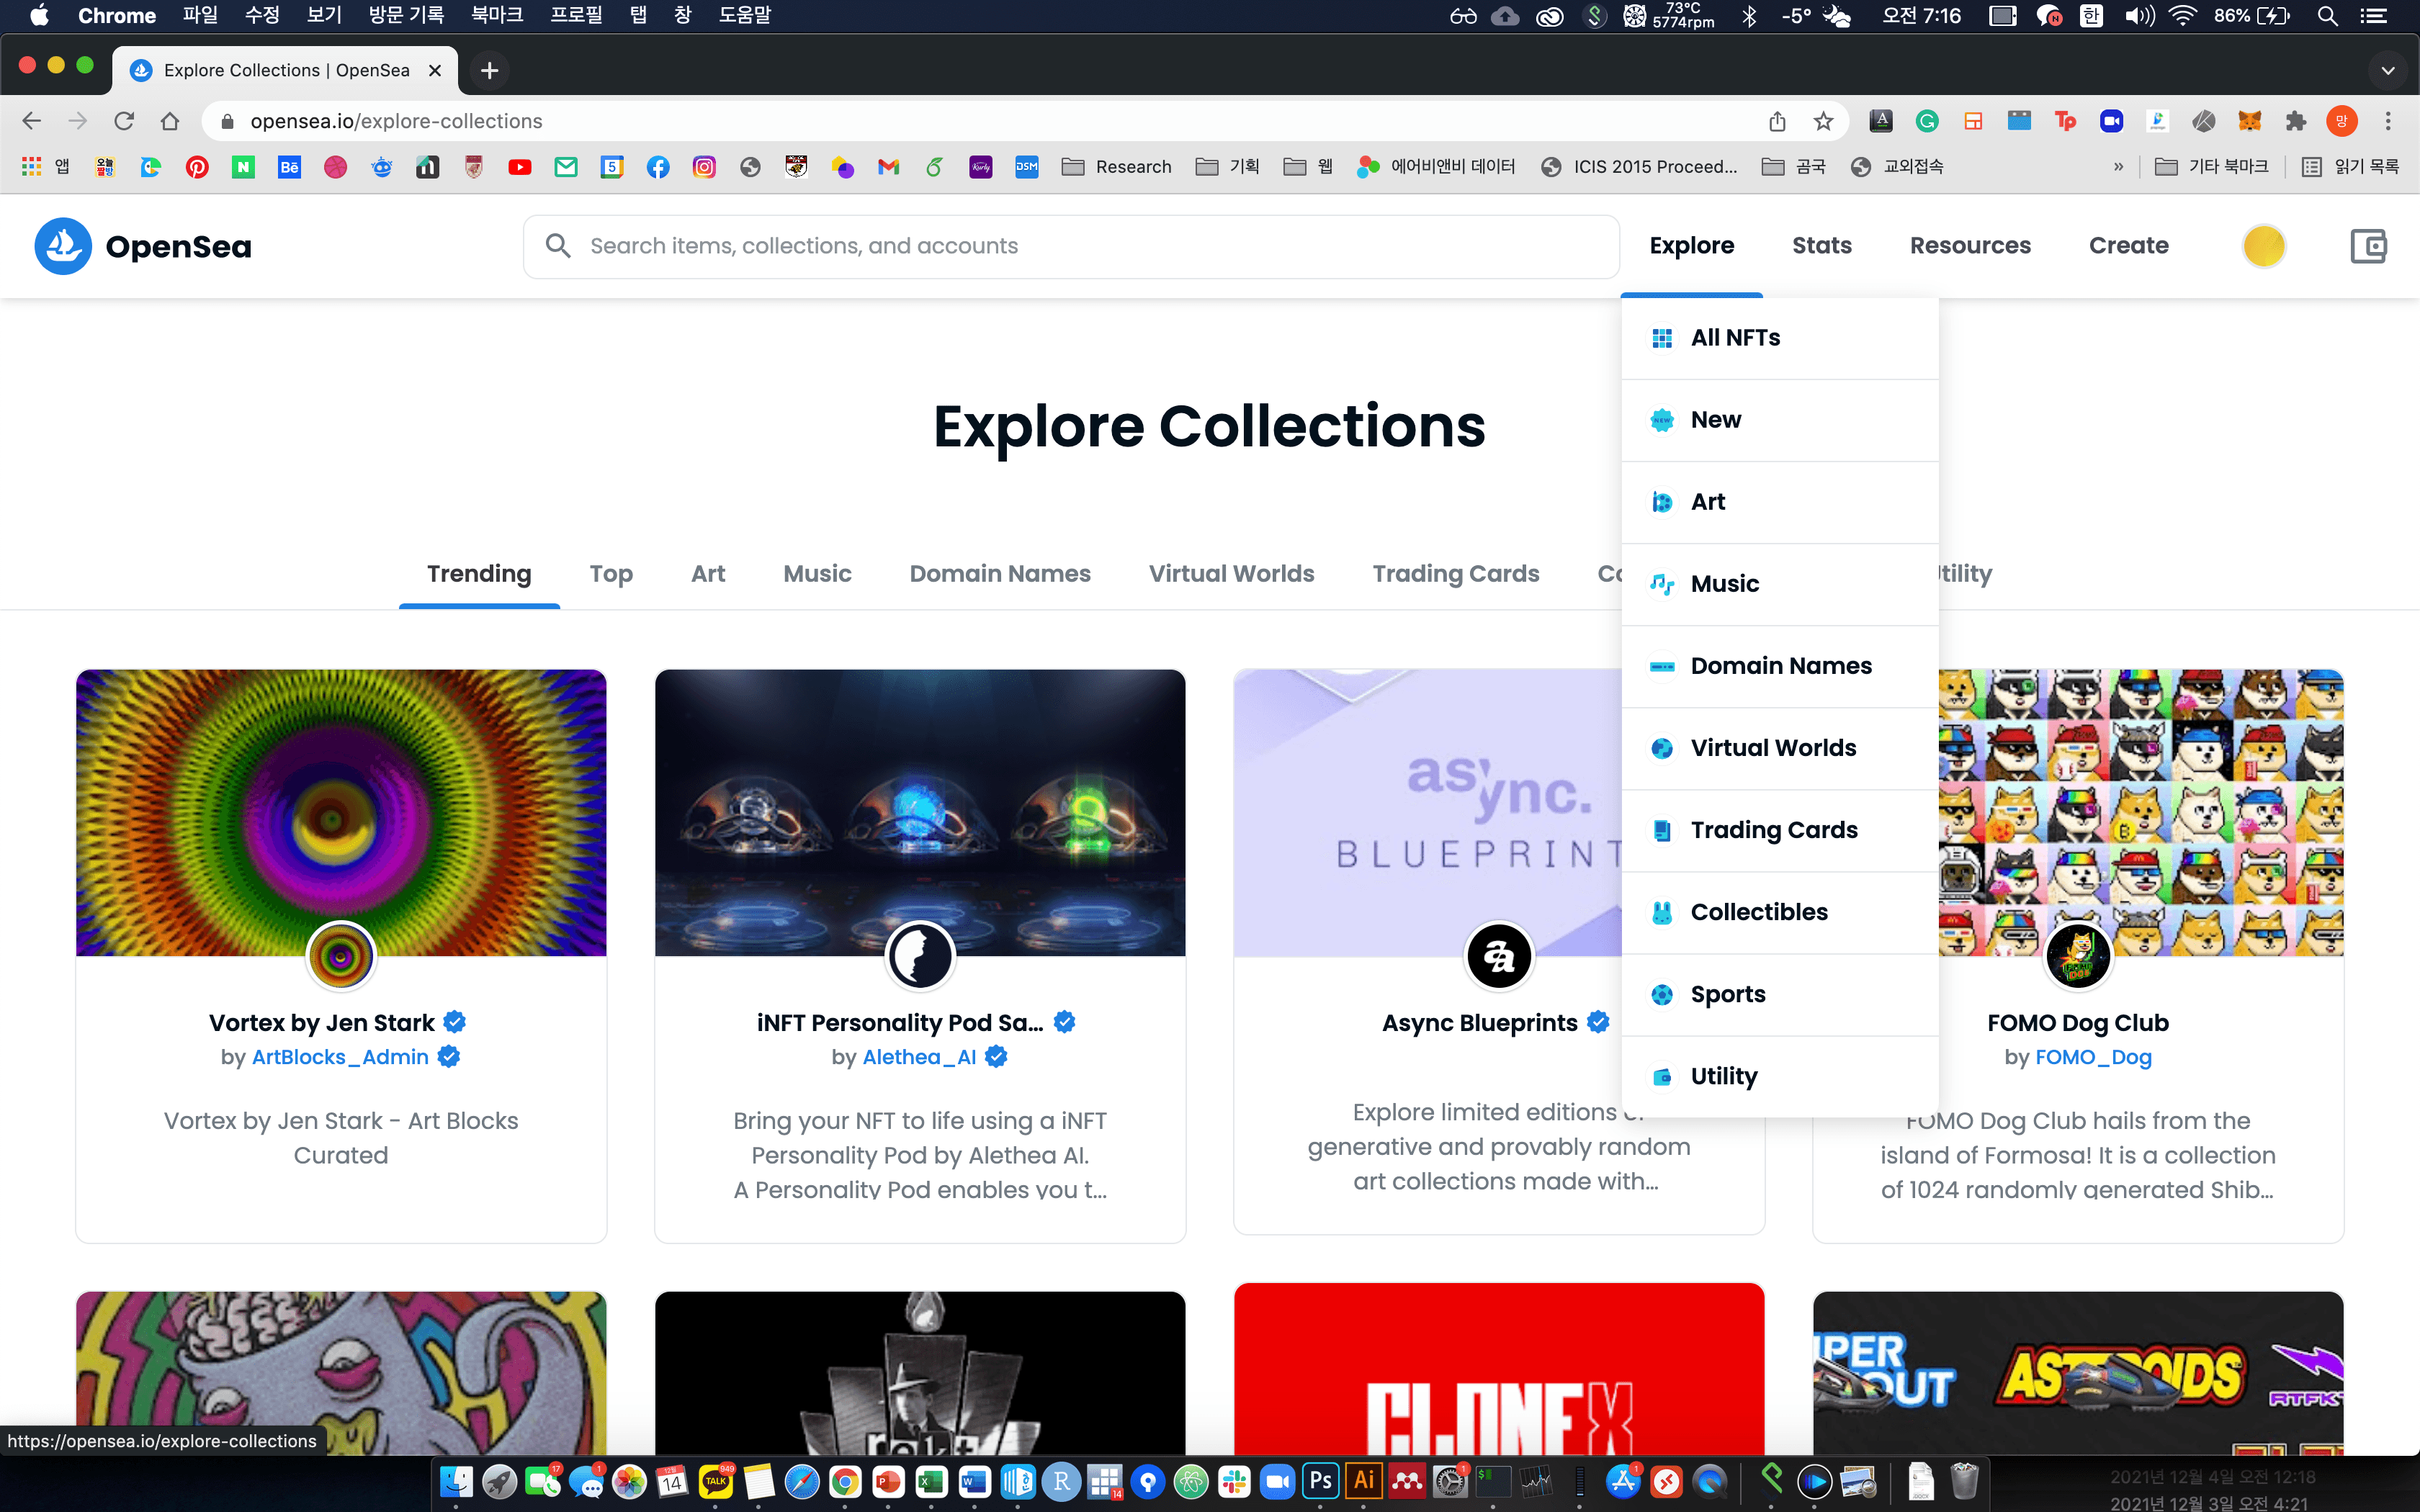
Task: Select Sports in the Explore dropdown
Action: 1780,994
